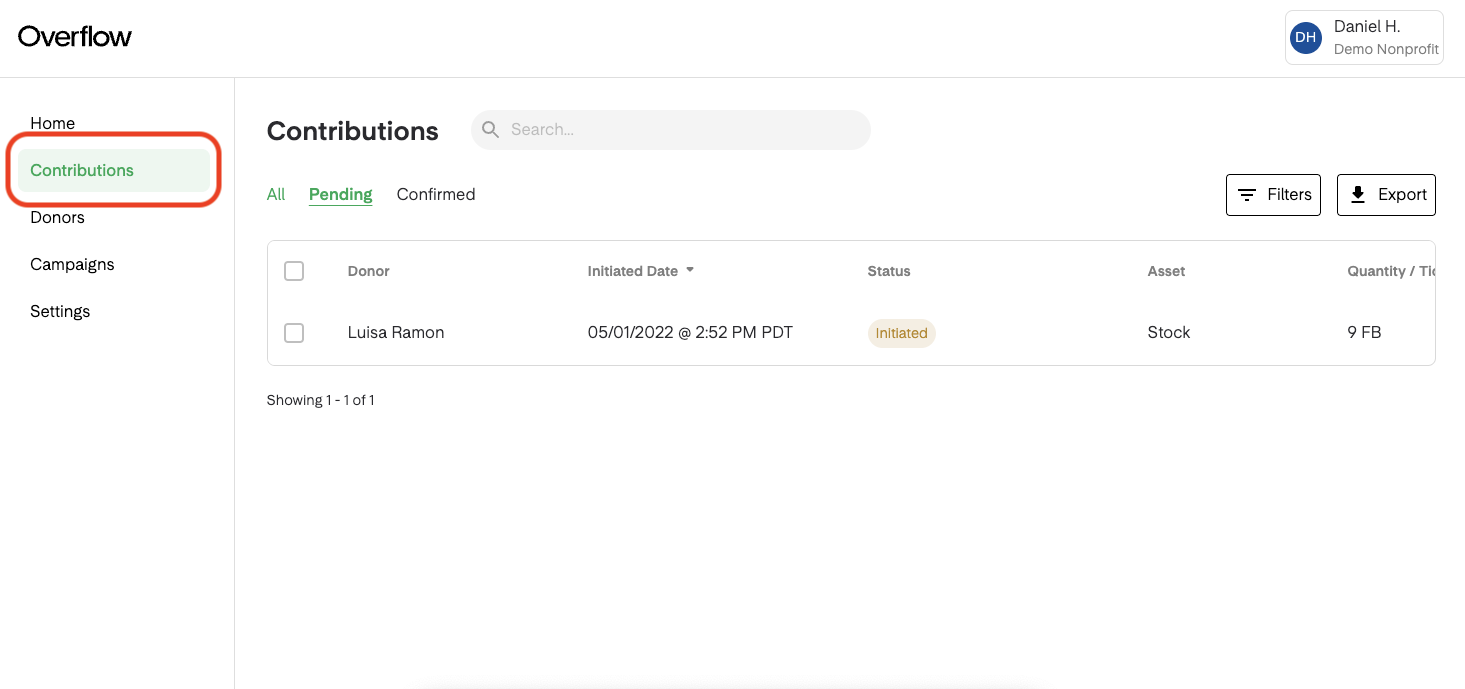Open the Luisa Ramon donor entry
Screen dimensions: 1465x689
(396, 332)
